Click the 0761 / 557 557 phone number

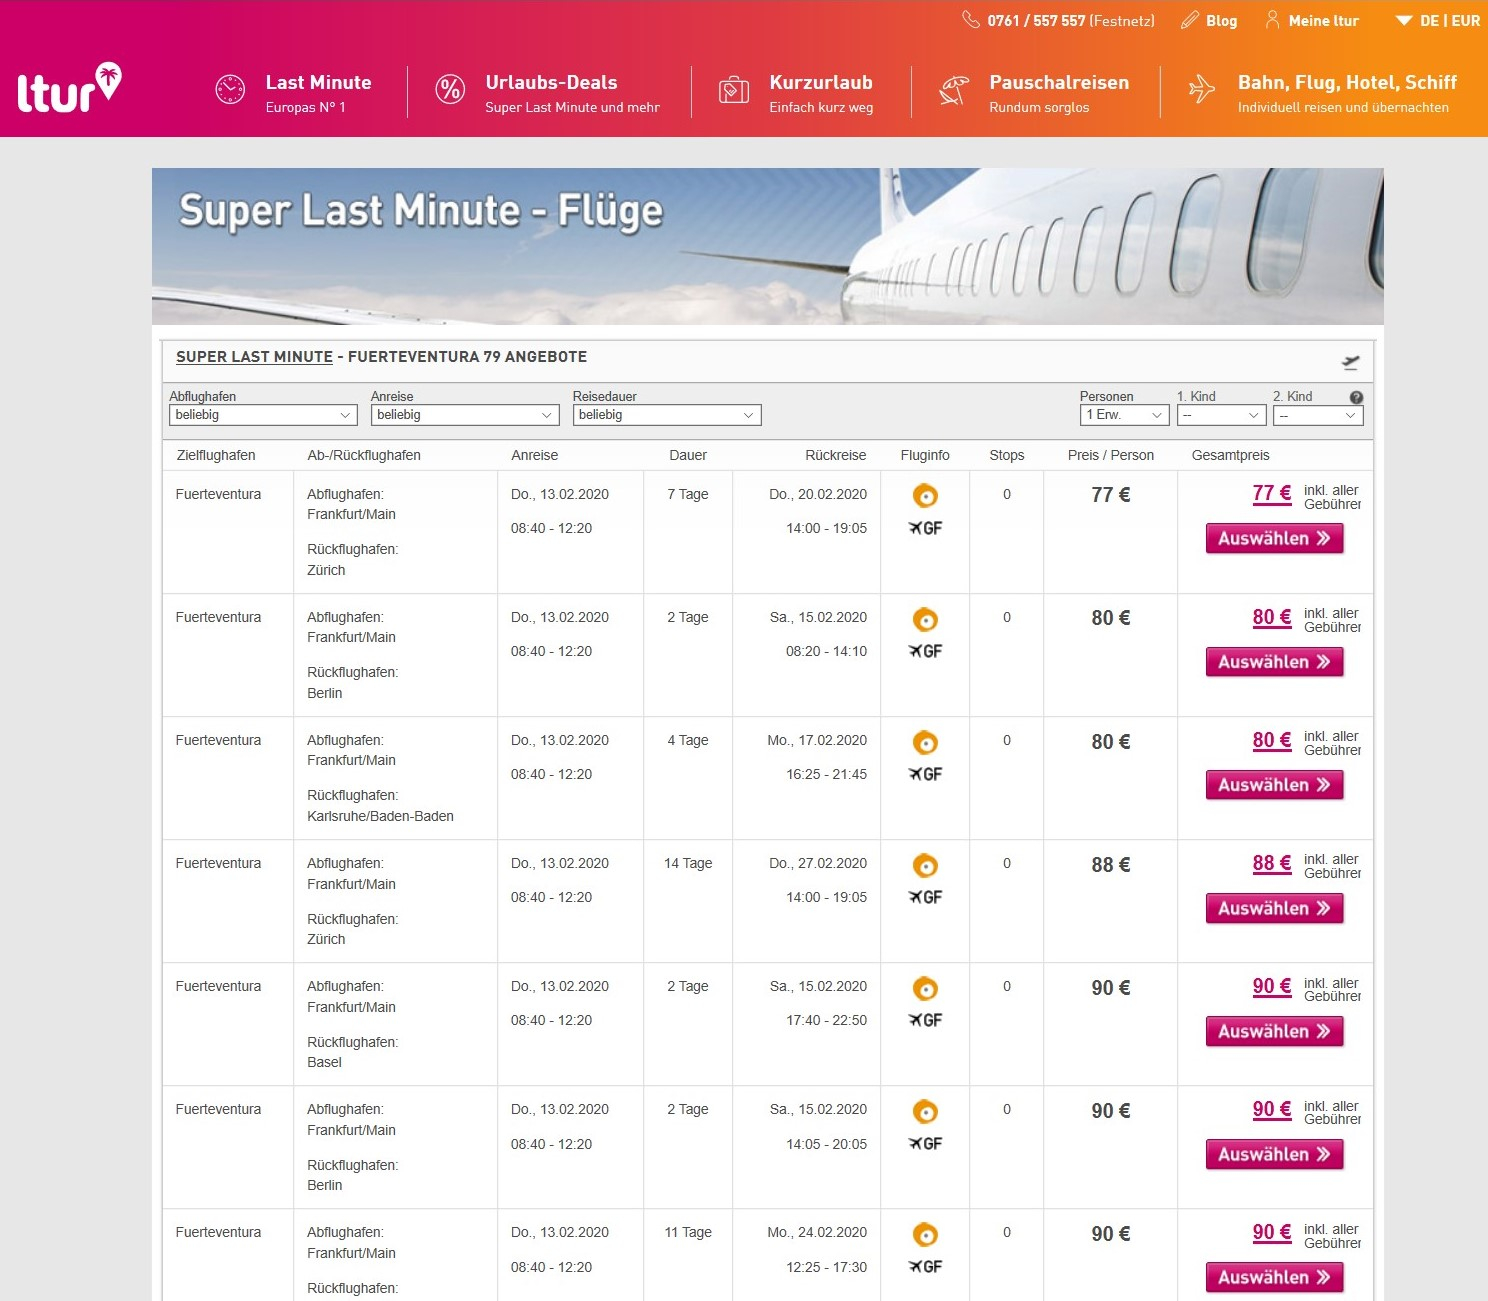coord(1036,20)
